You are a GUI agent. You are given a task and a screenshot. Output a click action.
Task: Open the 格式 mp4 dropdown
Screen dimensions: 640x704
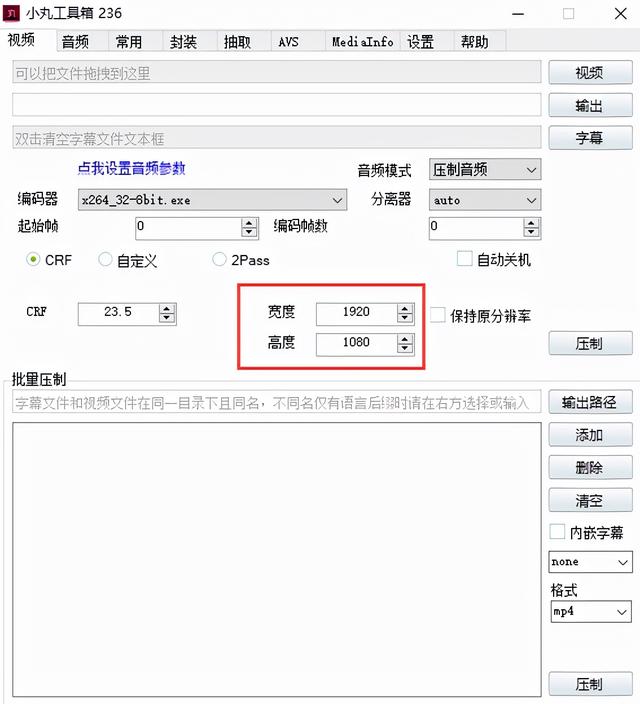pyautogui.click(x=591, y=612)
